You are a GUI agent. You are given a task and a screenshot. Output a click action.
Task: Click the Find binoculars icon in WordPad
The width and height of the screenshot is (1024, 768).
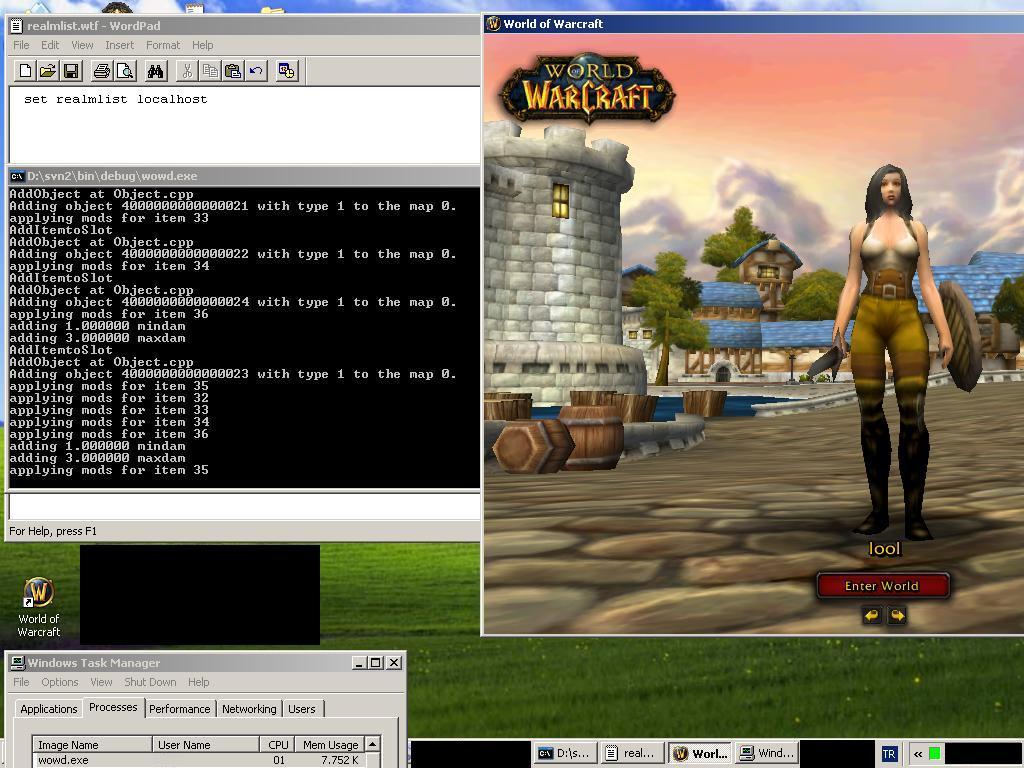pyautogui.click(x=155, y=71)
